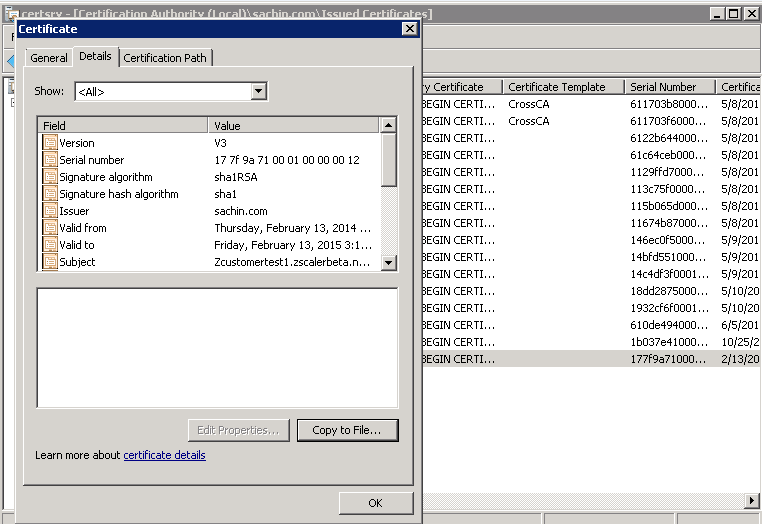Click the Version field icon

coord(50,143)
